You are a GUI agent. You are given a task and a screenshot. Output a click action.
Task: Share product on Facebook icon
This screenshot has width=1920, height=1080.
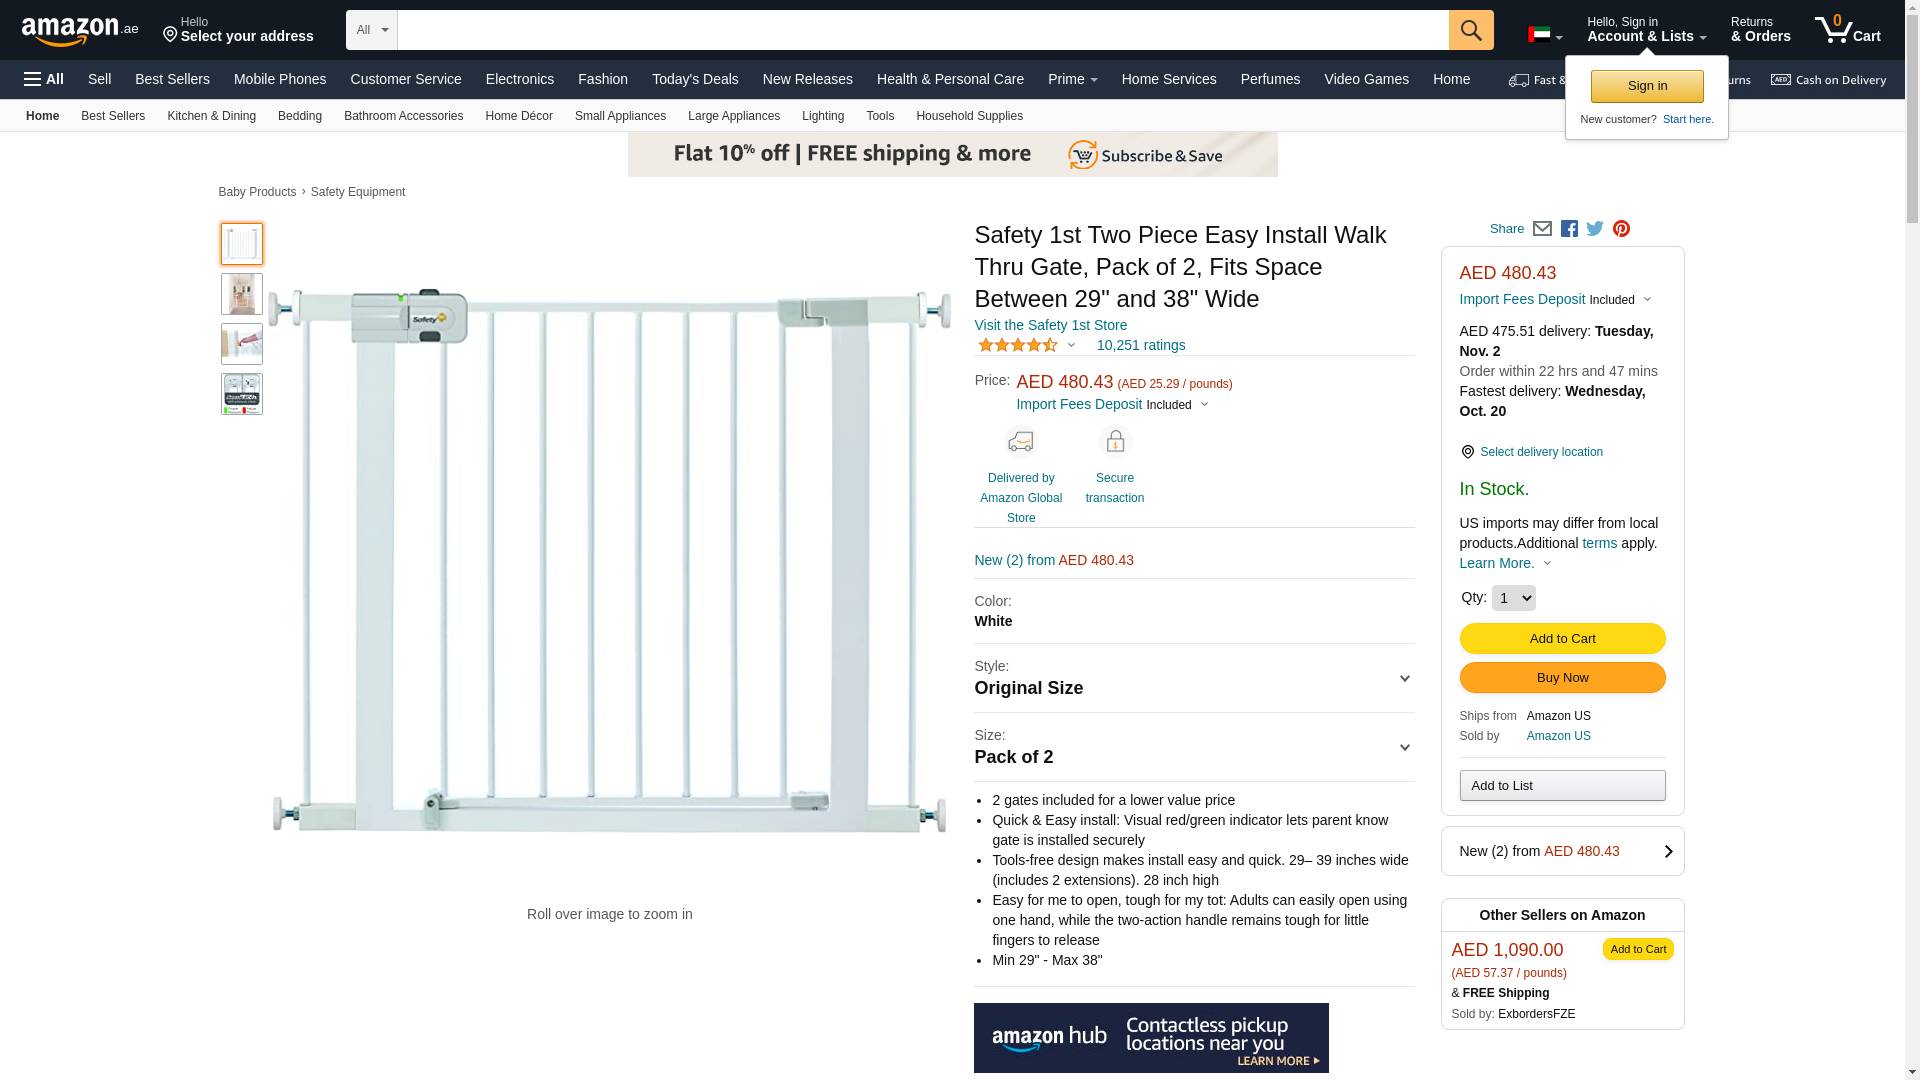pos(1569,229)
